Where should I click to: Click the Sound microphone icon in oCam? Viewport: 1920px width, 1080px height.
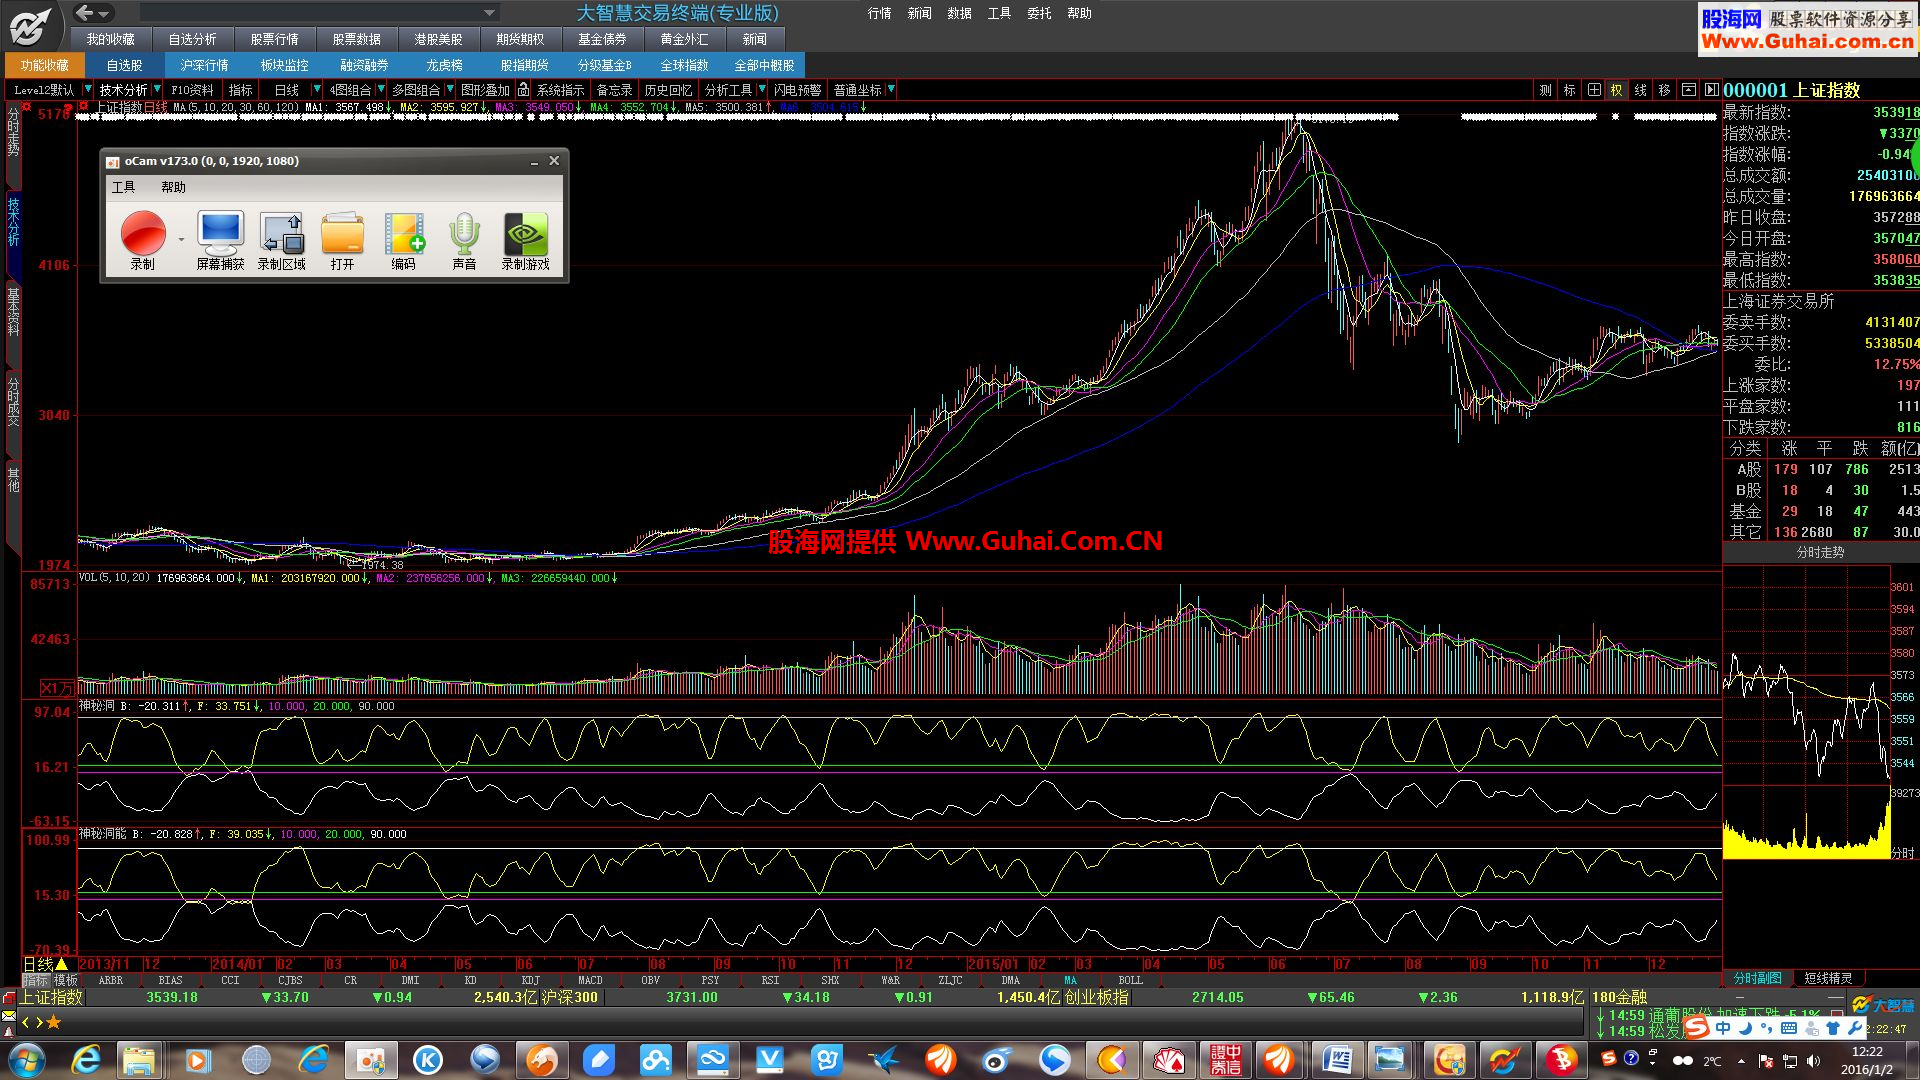[x=464, y=233]
